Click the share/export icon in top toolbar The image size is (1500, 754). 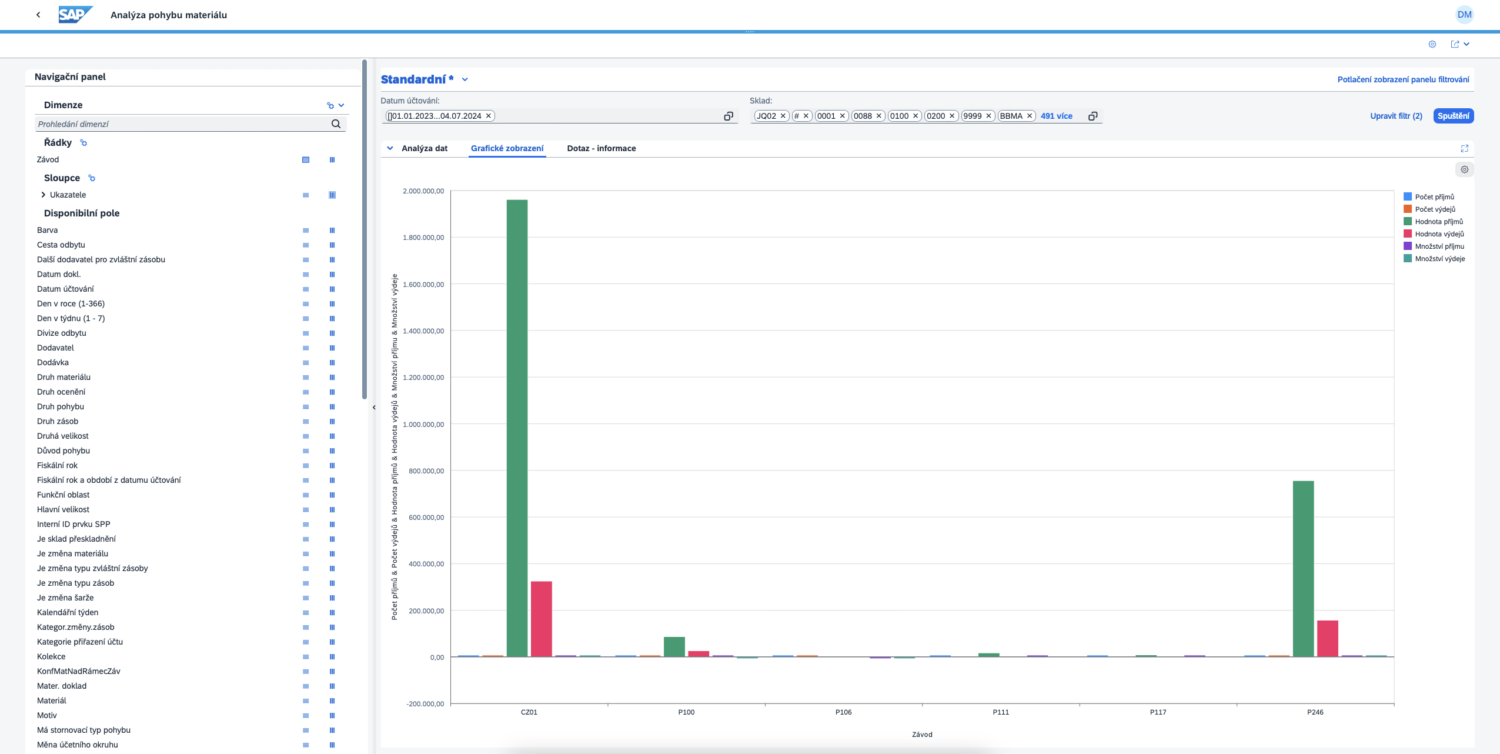1457,44
